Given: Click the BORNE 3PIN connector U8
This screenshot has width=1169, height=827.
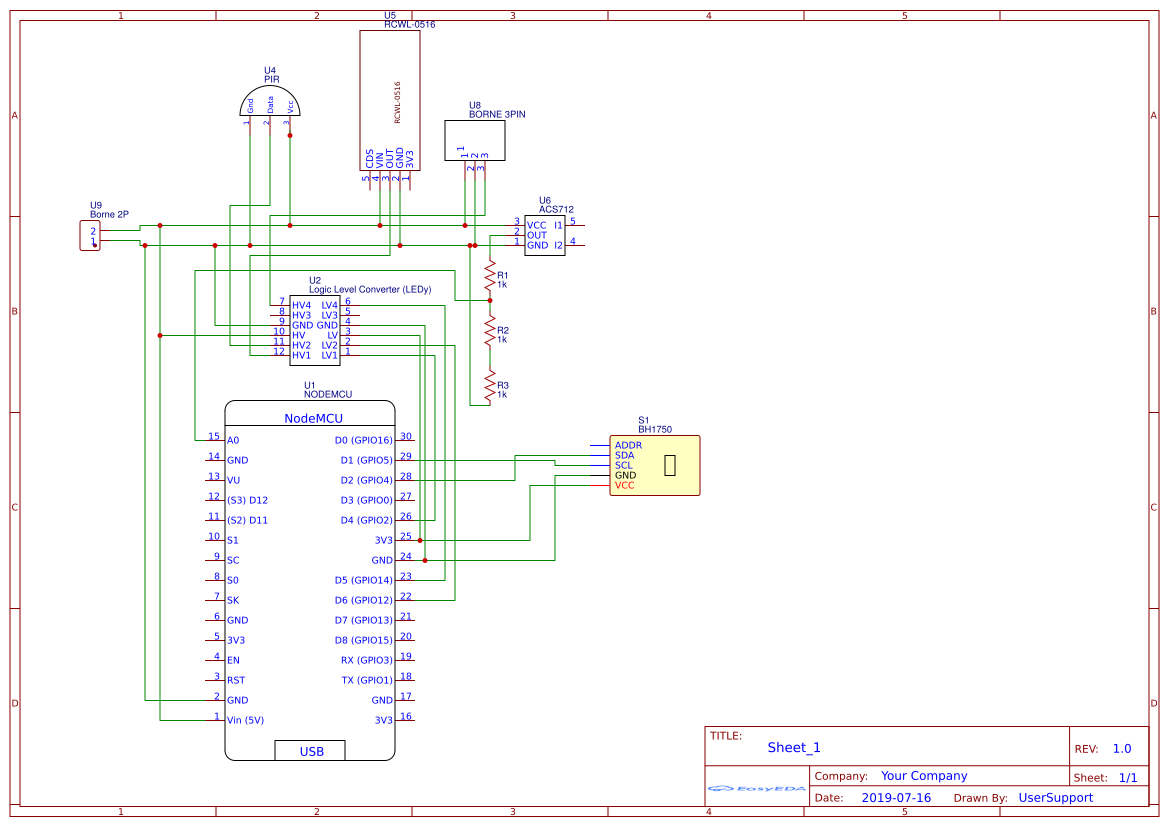Looking at the screenshot, I should (474, 140).
